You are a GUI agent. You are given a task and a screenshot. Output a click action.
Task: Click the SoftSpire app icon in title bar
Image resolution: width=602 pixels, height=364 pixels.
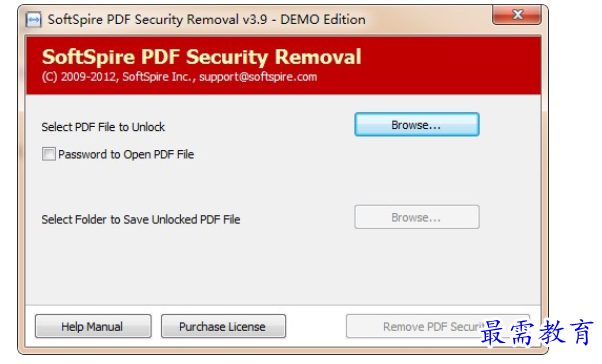[33, 19]
